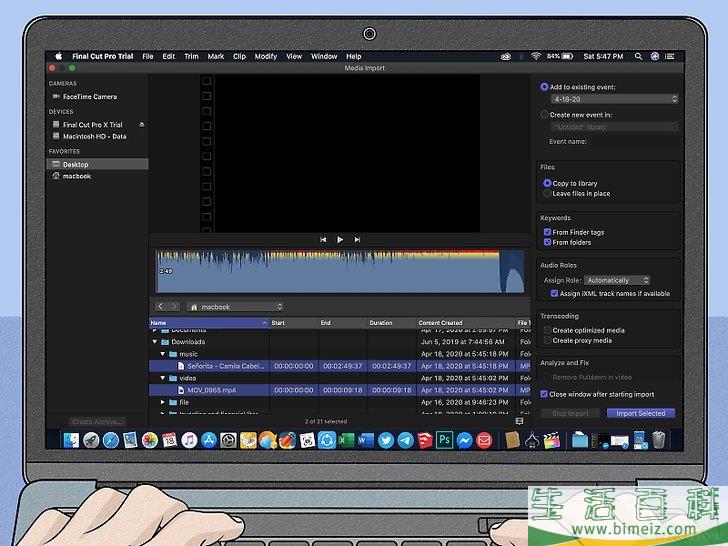Toggle From folders keyword checkbox
728x546 pixels.
(x=547, y=242)
